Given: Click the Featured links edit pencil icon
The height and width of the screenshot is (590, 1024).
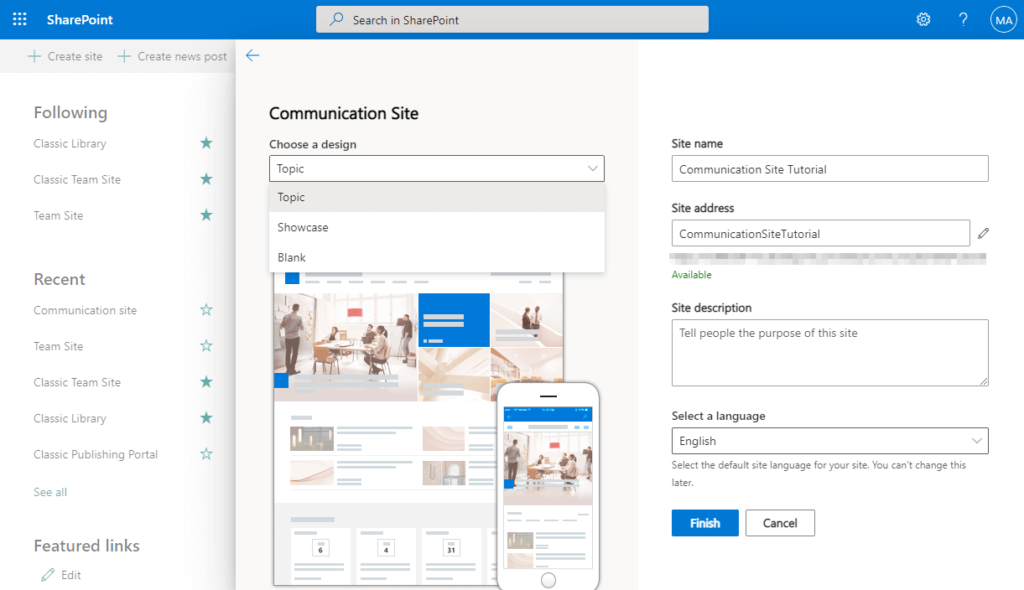Looking at the screenshot, I should click(x=48, y=575).
